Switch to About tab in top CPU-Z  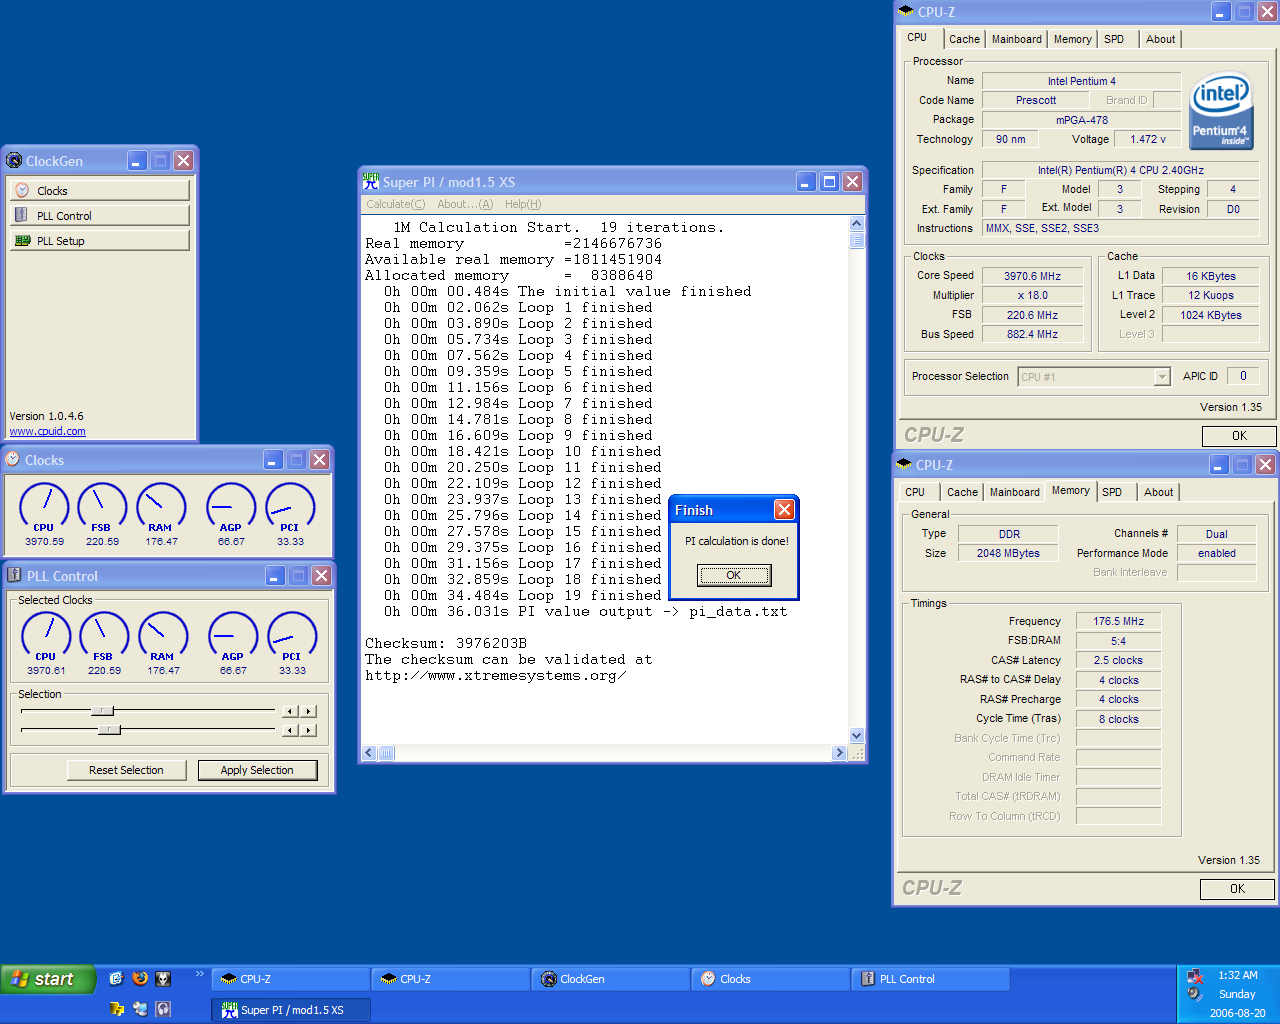pos(1160,39)
